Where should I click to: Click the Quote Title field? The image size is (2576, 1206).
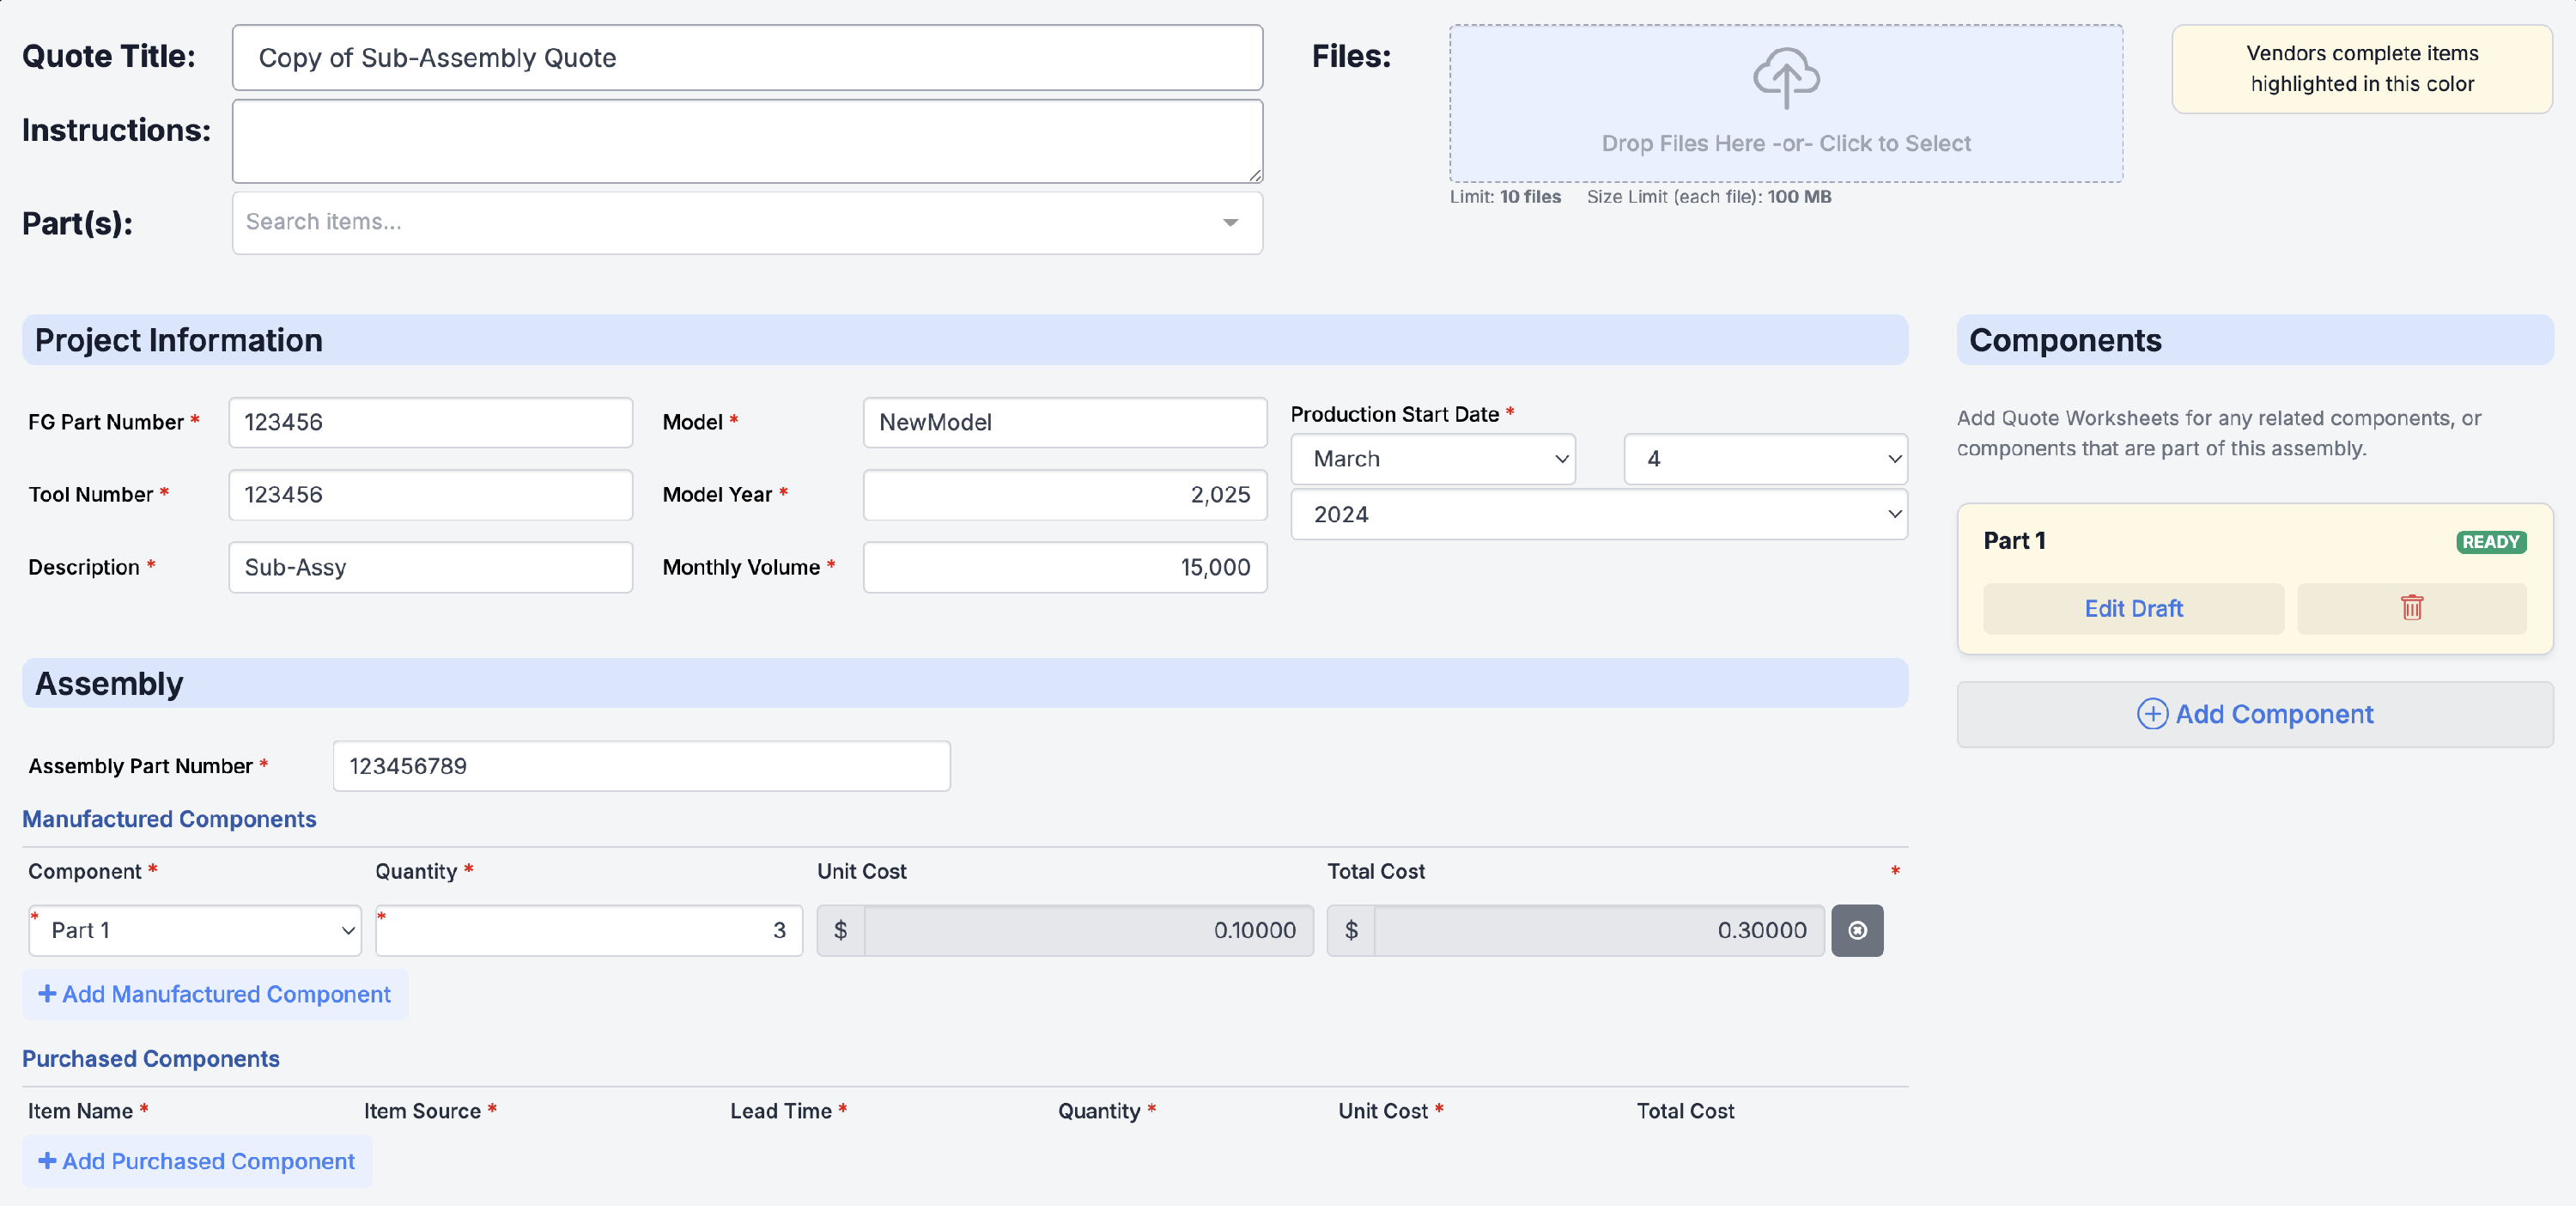click(747, 58)
